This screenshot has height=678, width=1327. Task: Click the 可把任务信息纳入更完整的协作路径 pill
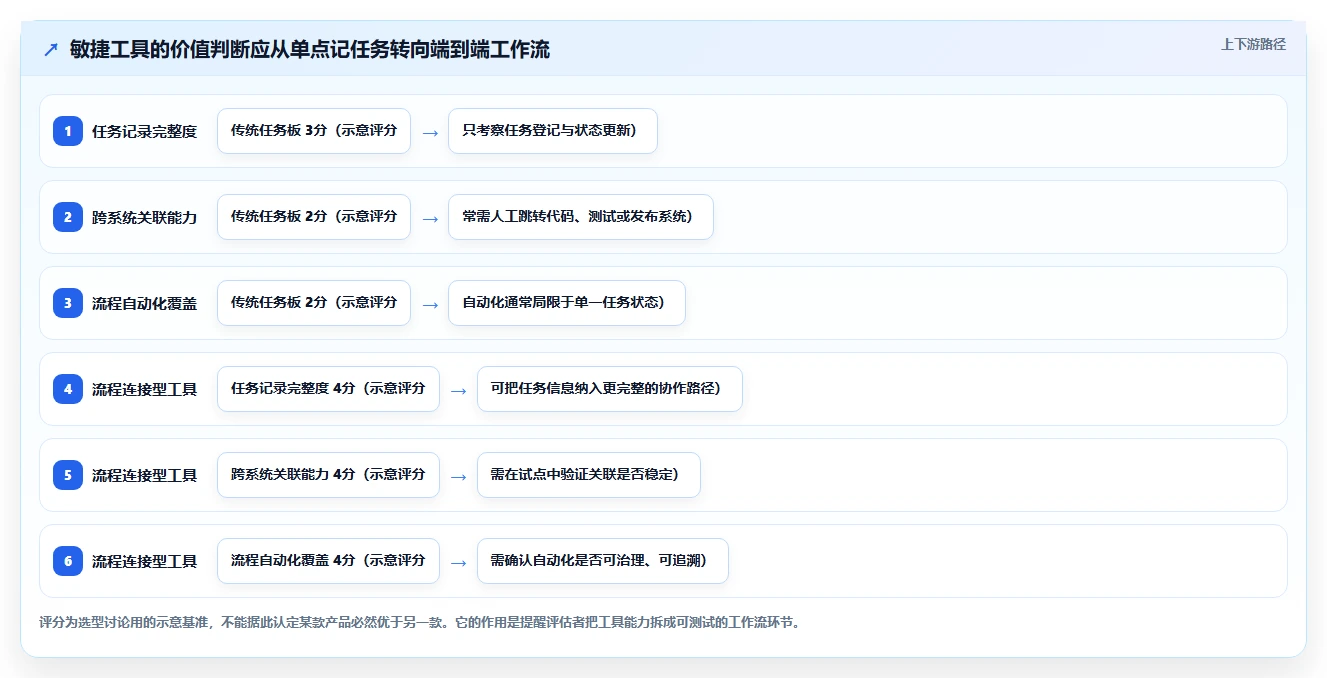point(610,389)
